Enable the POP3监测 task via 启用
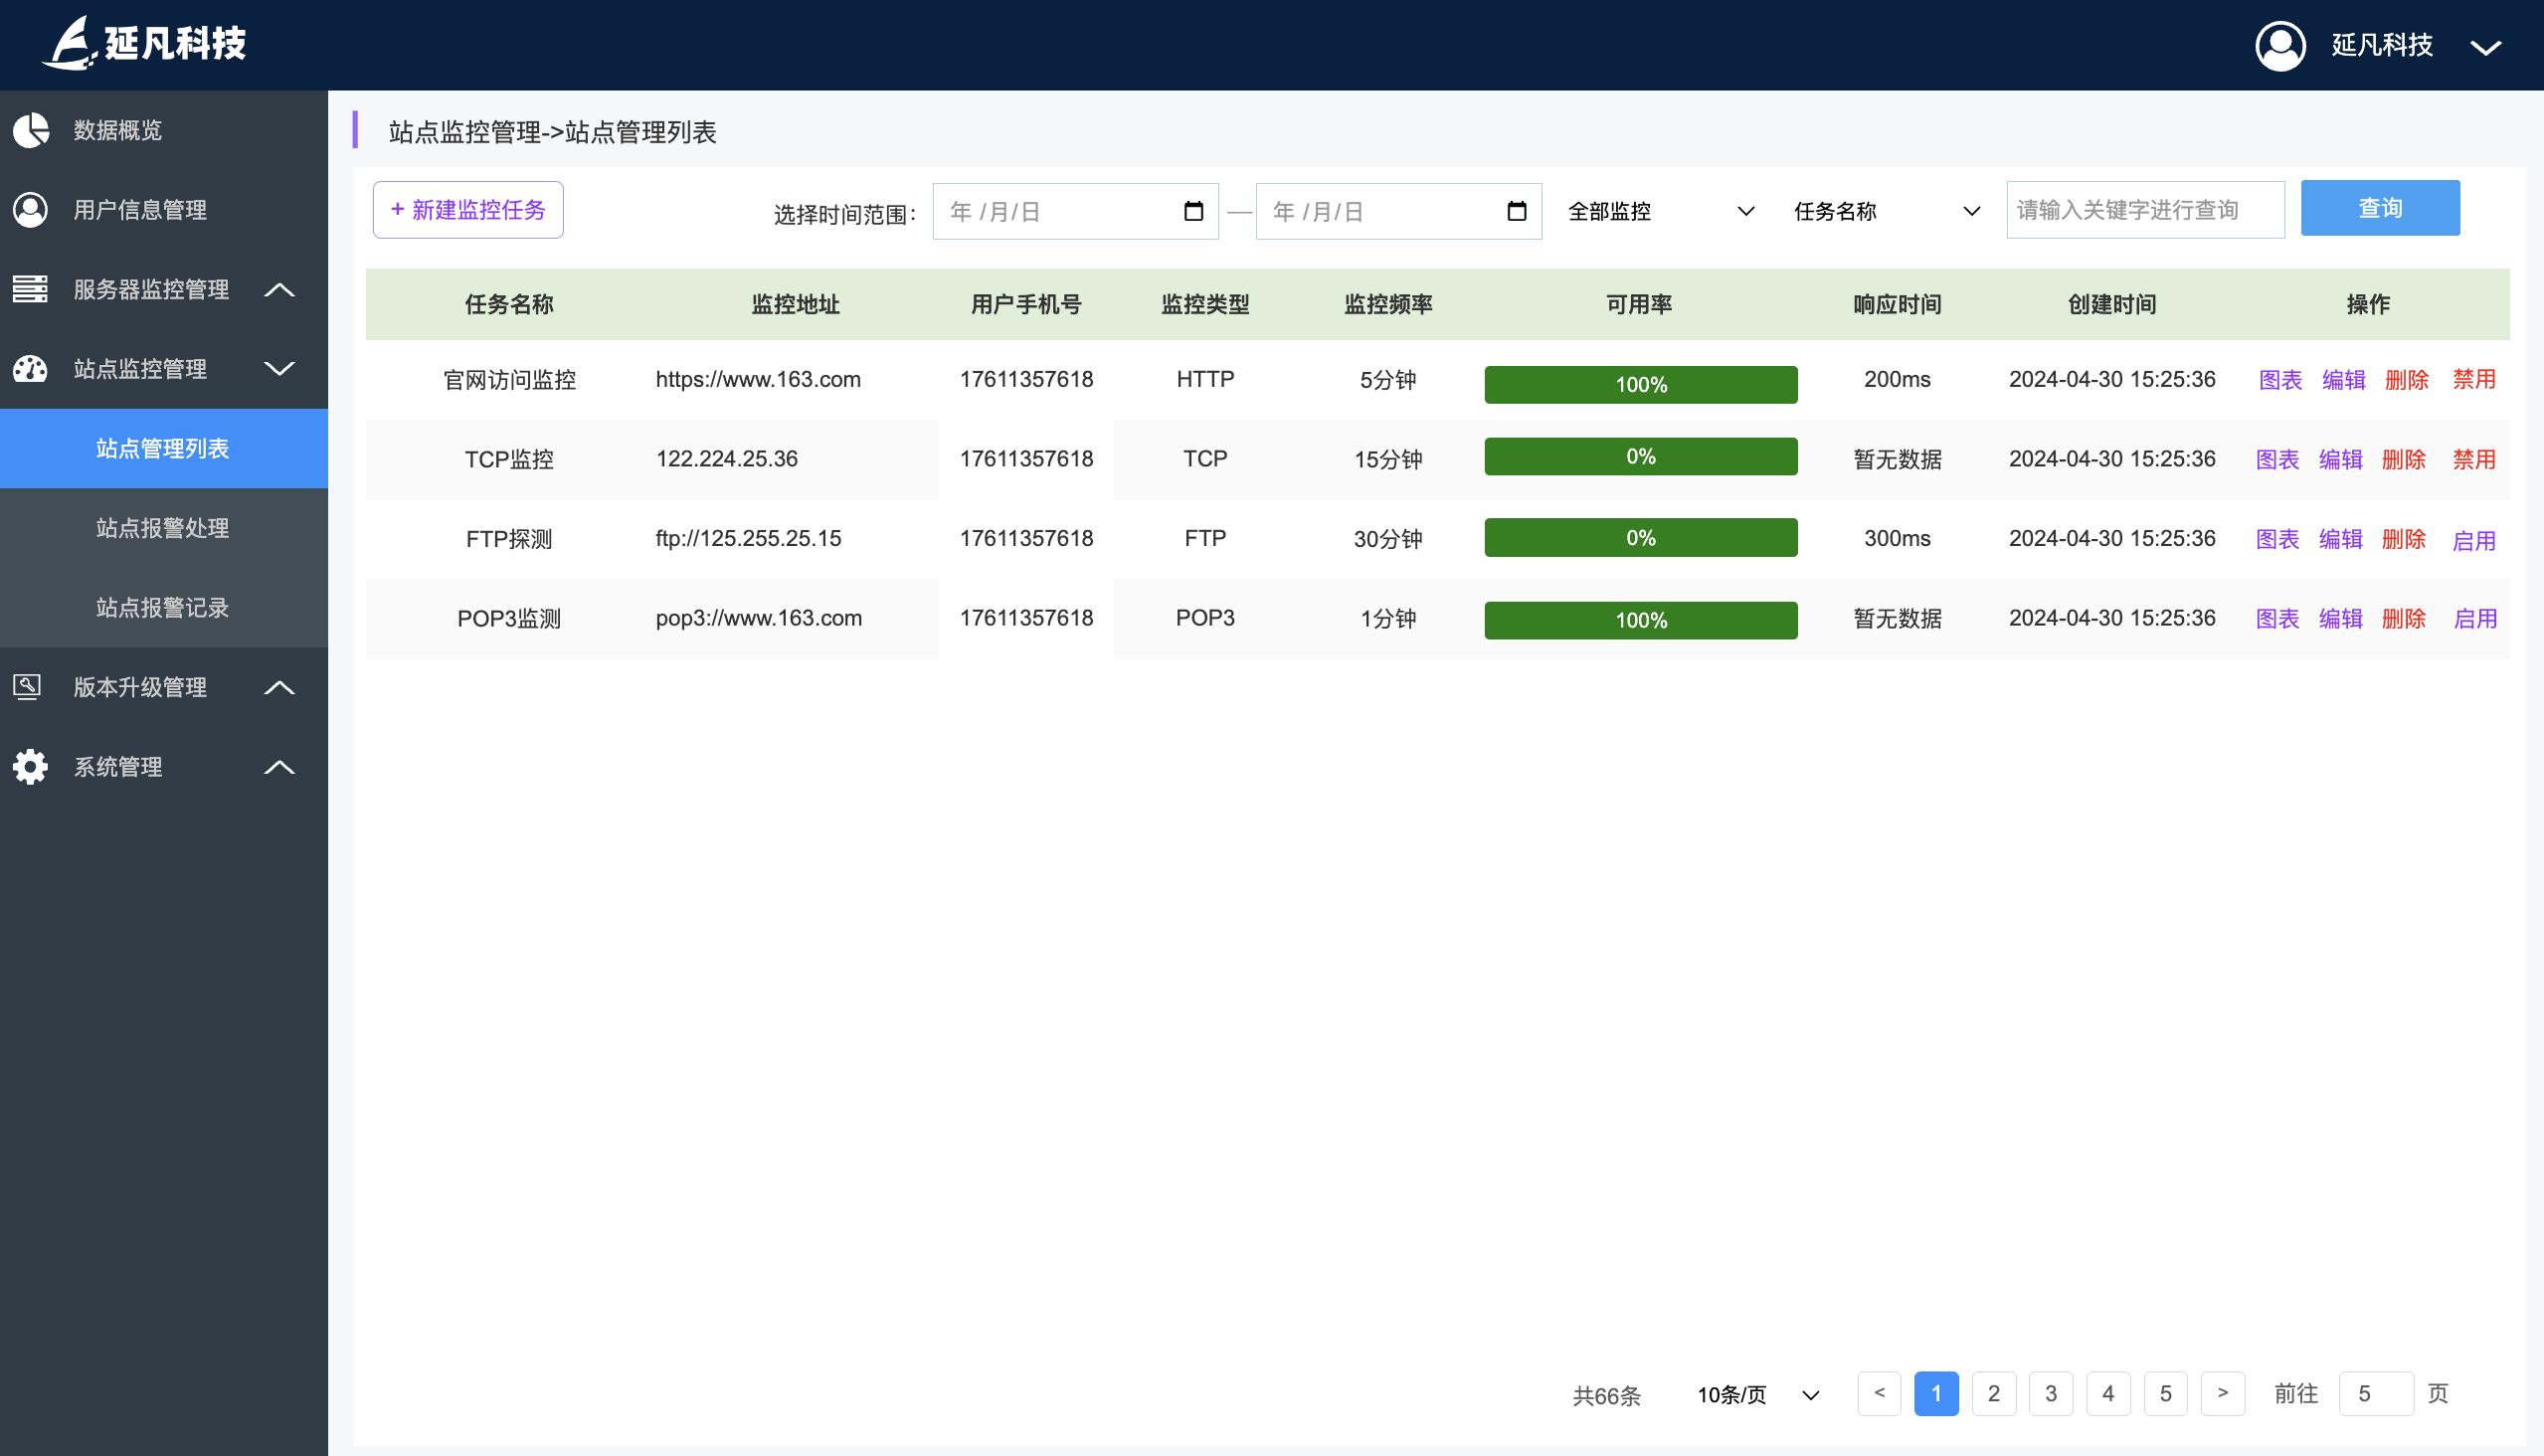The height and width of the screenshot is (1456, 2544). [x=2475, y=619]
